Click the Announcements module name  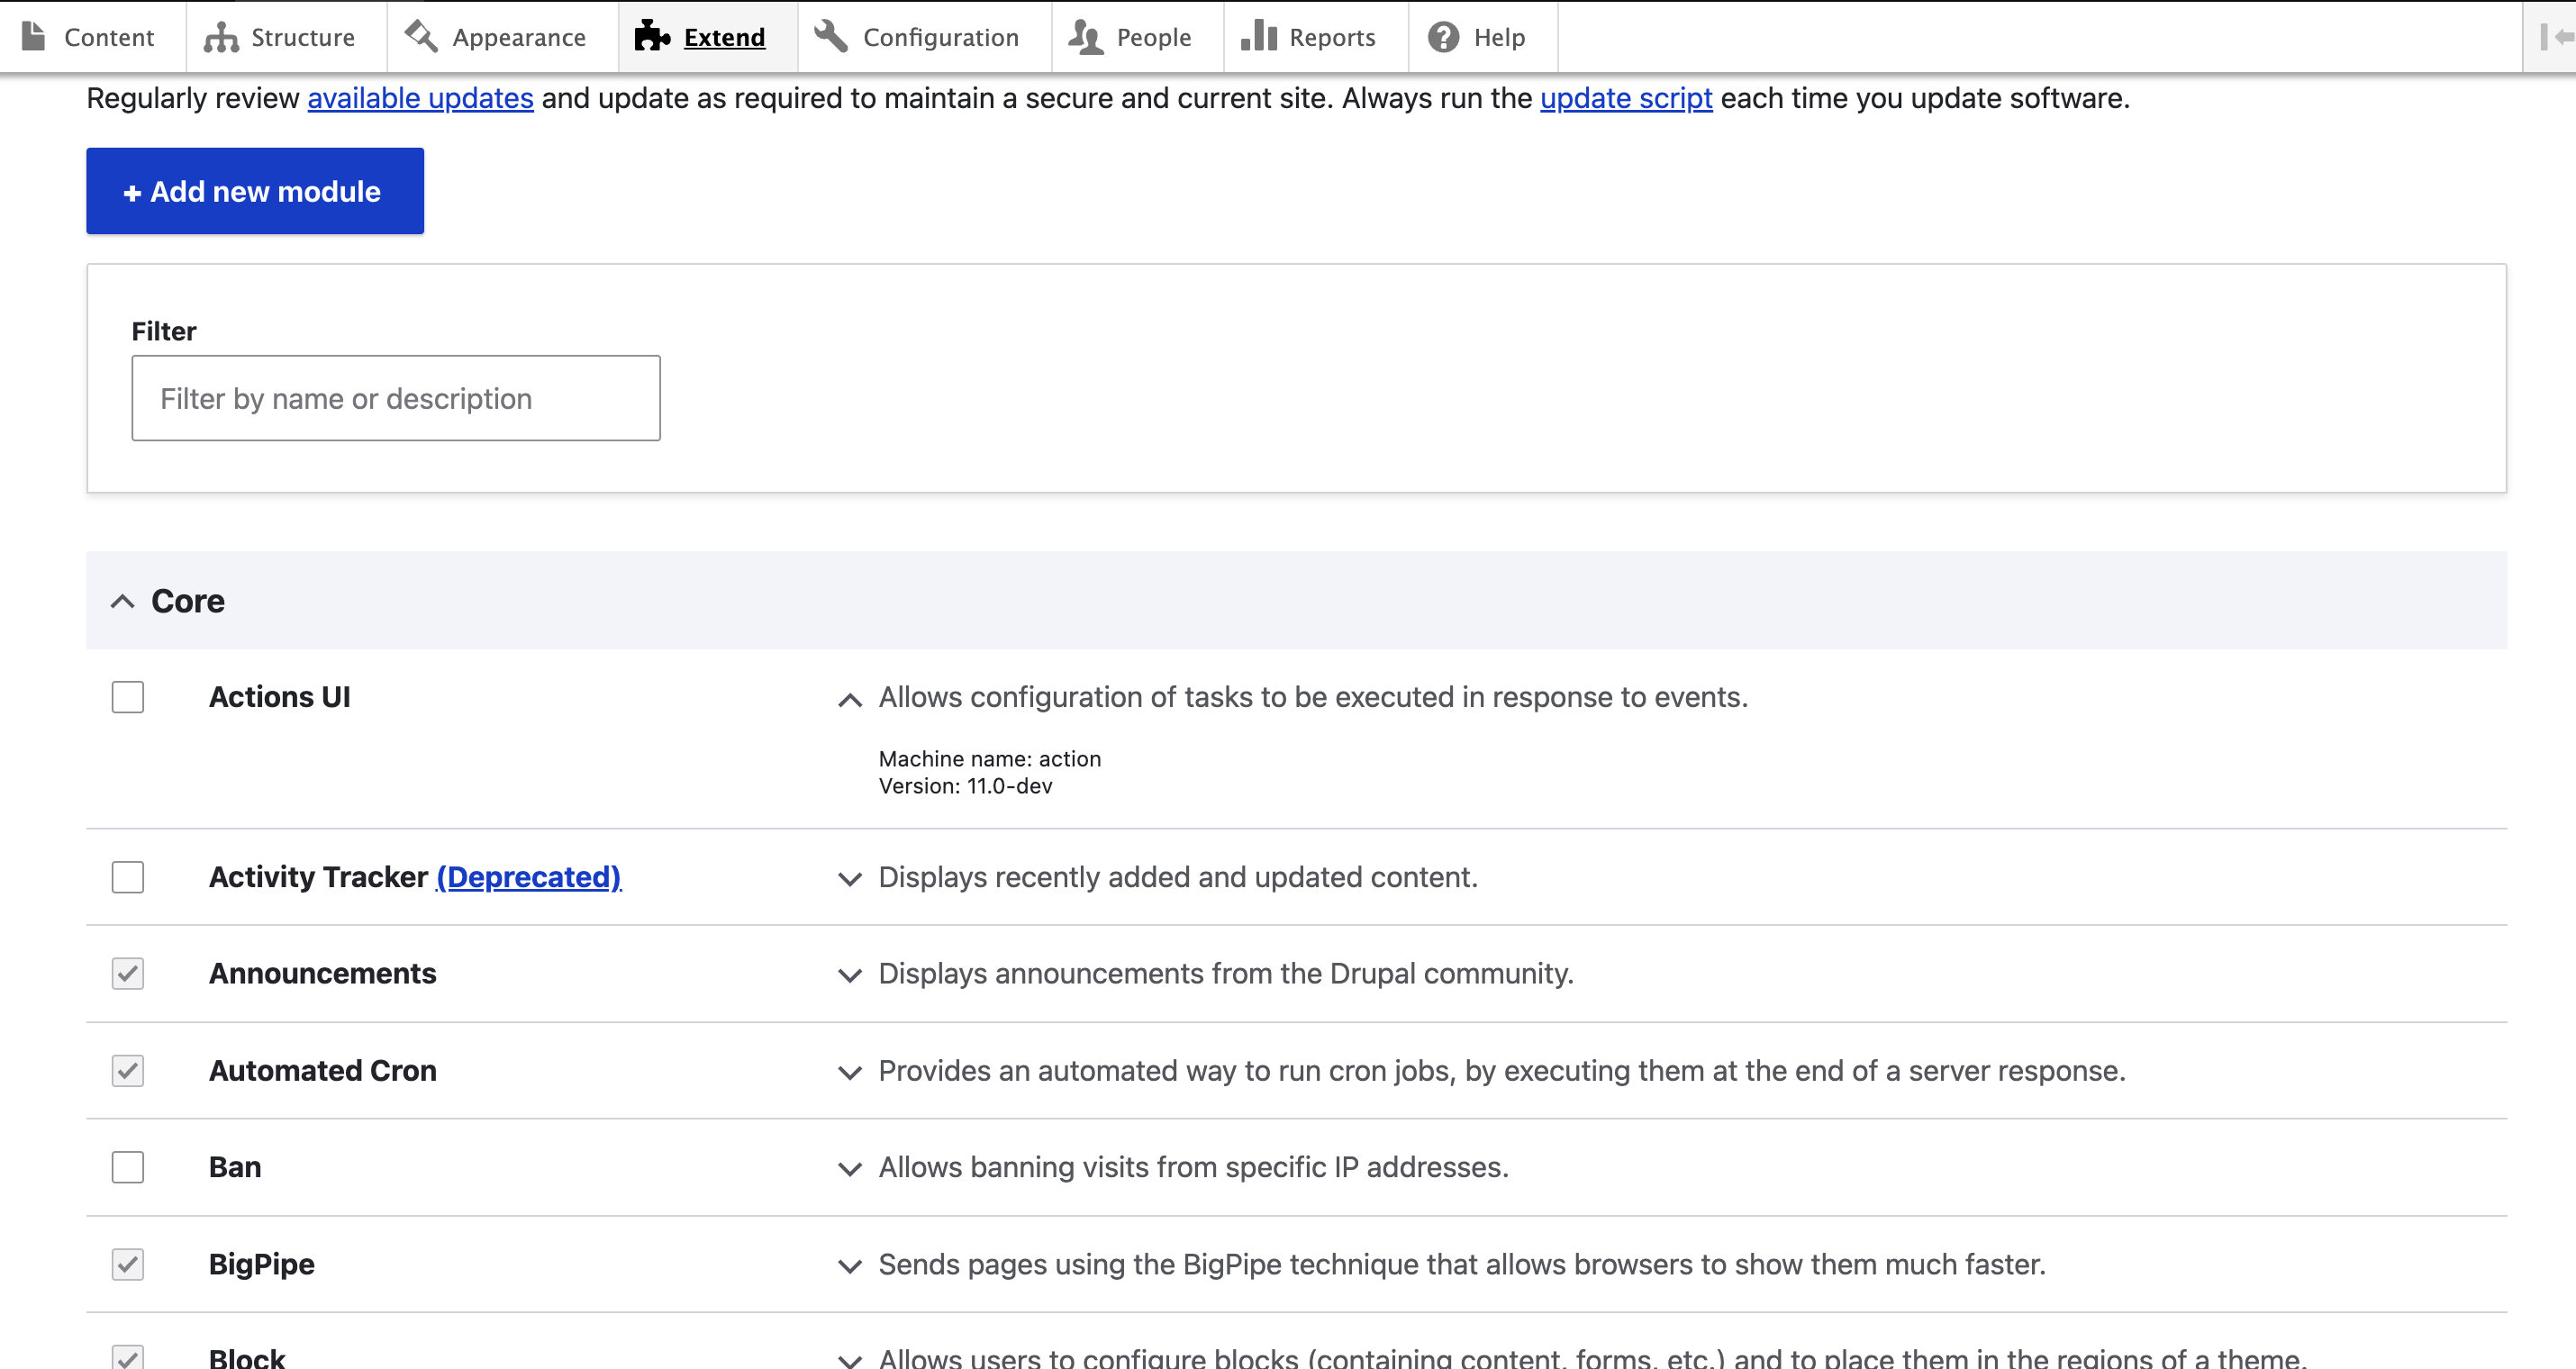tap(323, 973)
